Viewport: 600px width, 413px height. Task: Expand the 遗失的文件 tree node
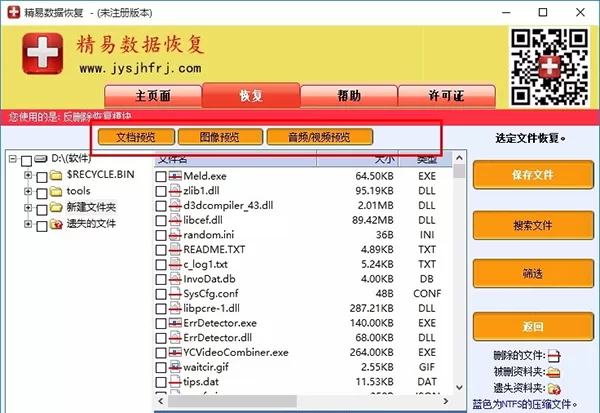click(28, 224)
